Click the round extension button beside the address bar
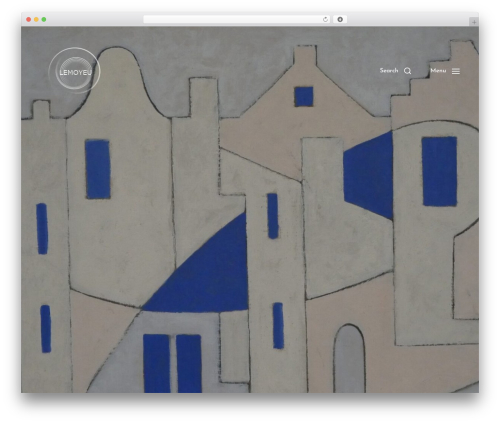 (340, 19)
